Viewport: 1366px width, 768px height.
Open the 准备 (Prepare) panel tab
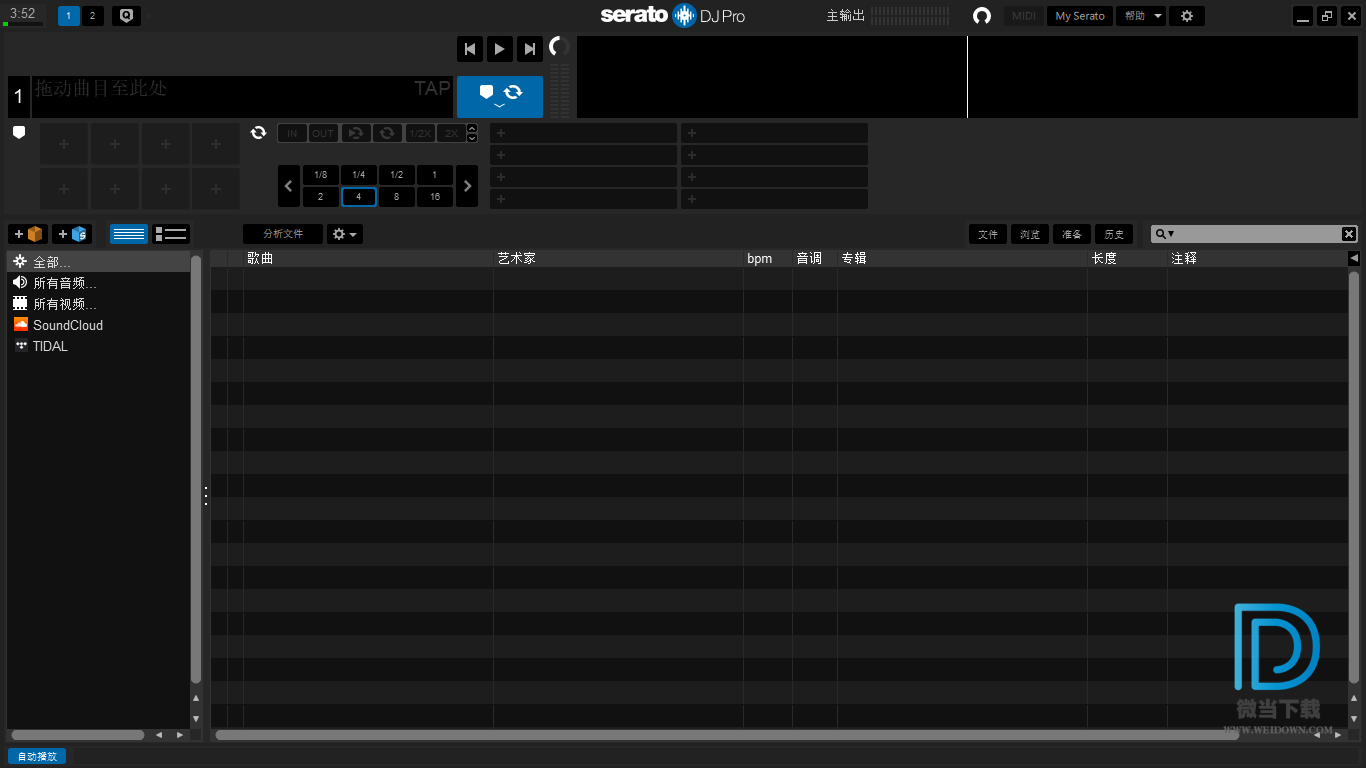click(x=1072, y=234)
